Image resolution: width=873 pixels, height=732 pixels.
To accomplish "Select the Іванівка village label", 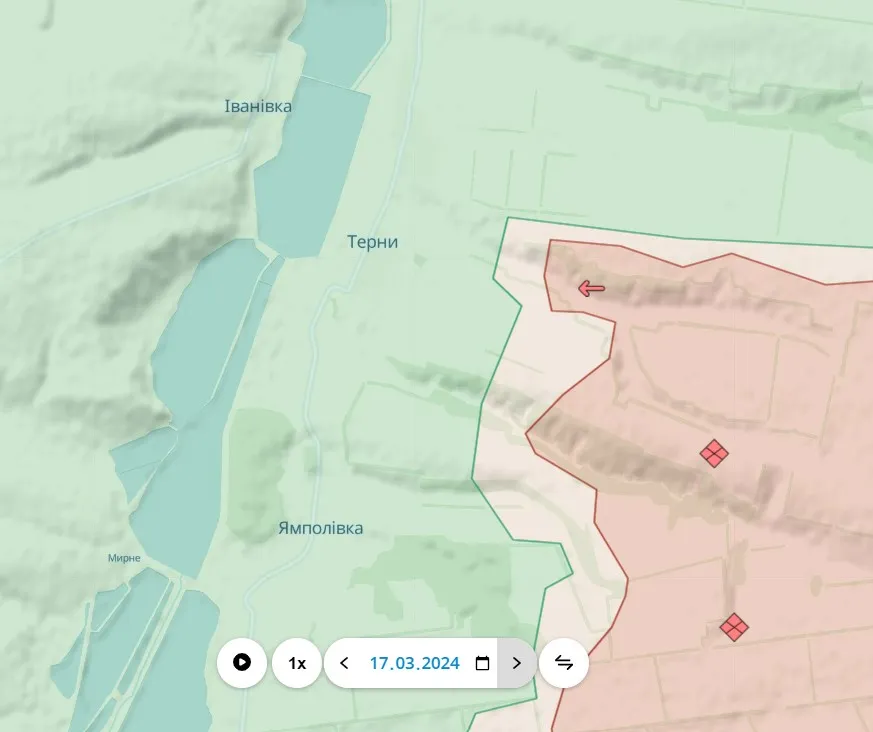I will [258, 106].
